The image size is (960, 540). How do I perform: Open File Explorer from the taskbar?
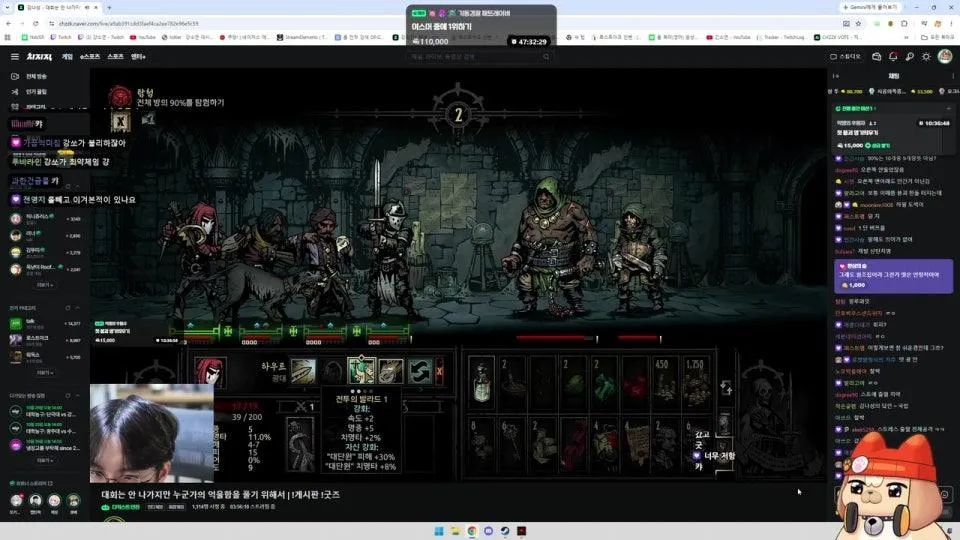[455, 531]
